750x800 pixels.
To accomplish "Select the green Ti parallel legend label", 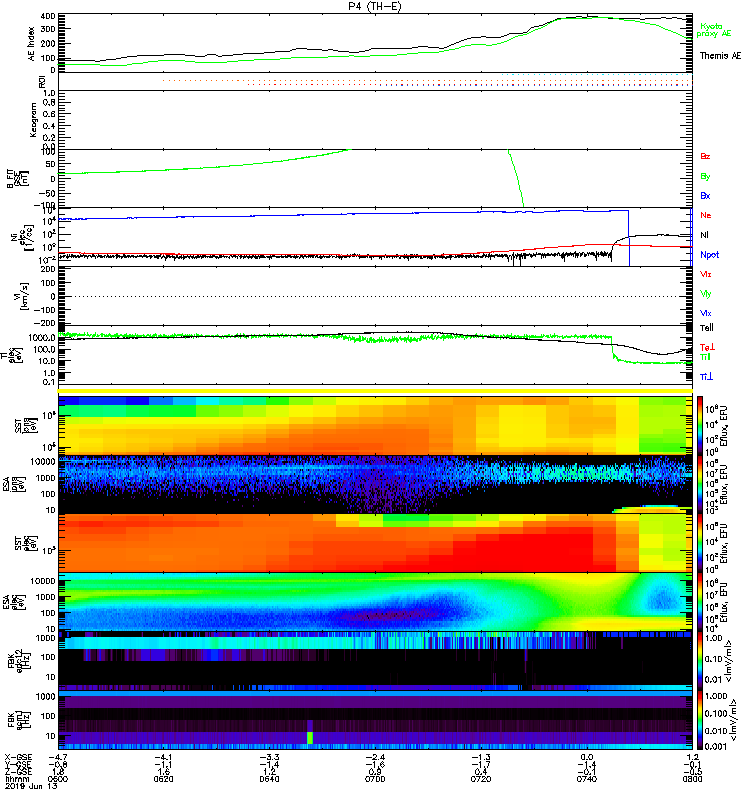I will pyautogui.click(x=705, y=357).
